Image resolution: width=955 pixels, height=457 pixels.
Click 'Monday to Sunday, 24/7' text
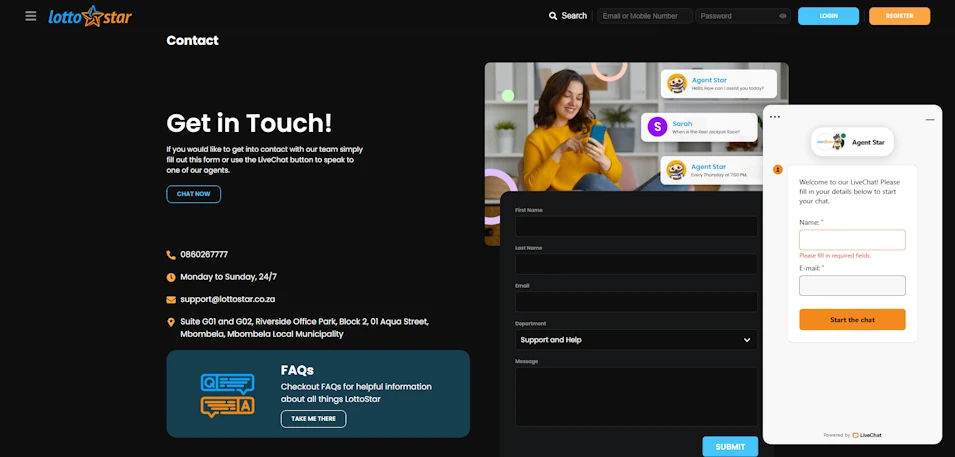[228, 277]
